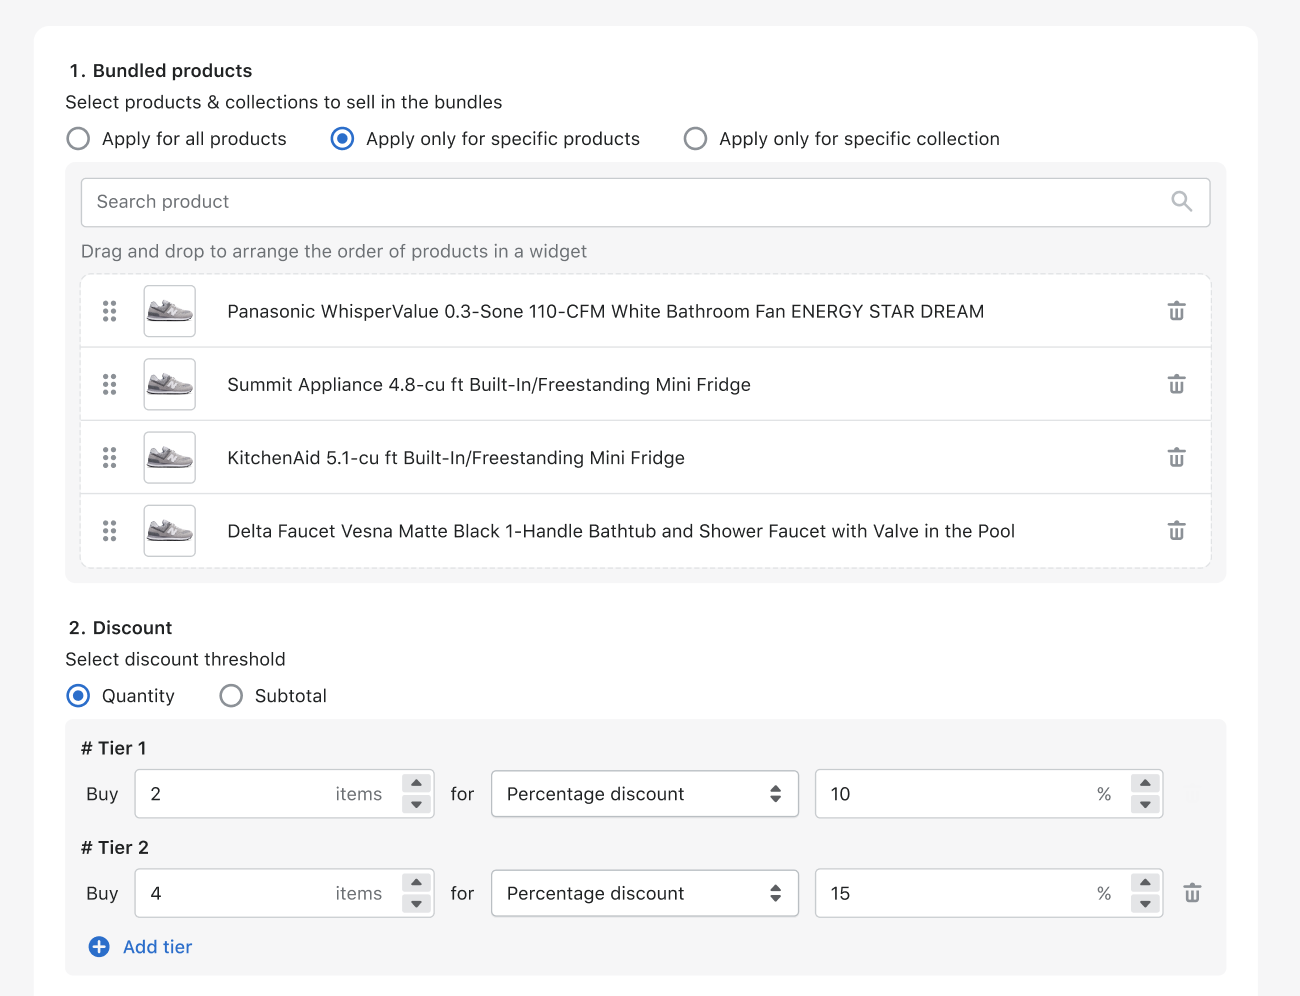Viewport: 1300px width, 996px height.
Task: Delete the Panasonic Bathroom Fan product
Action: point(1176,311)
